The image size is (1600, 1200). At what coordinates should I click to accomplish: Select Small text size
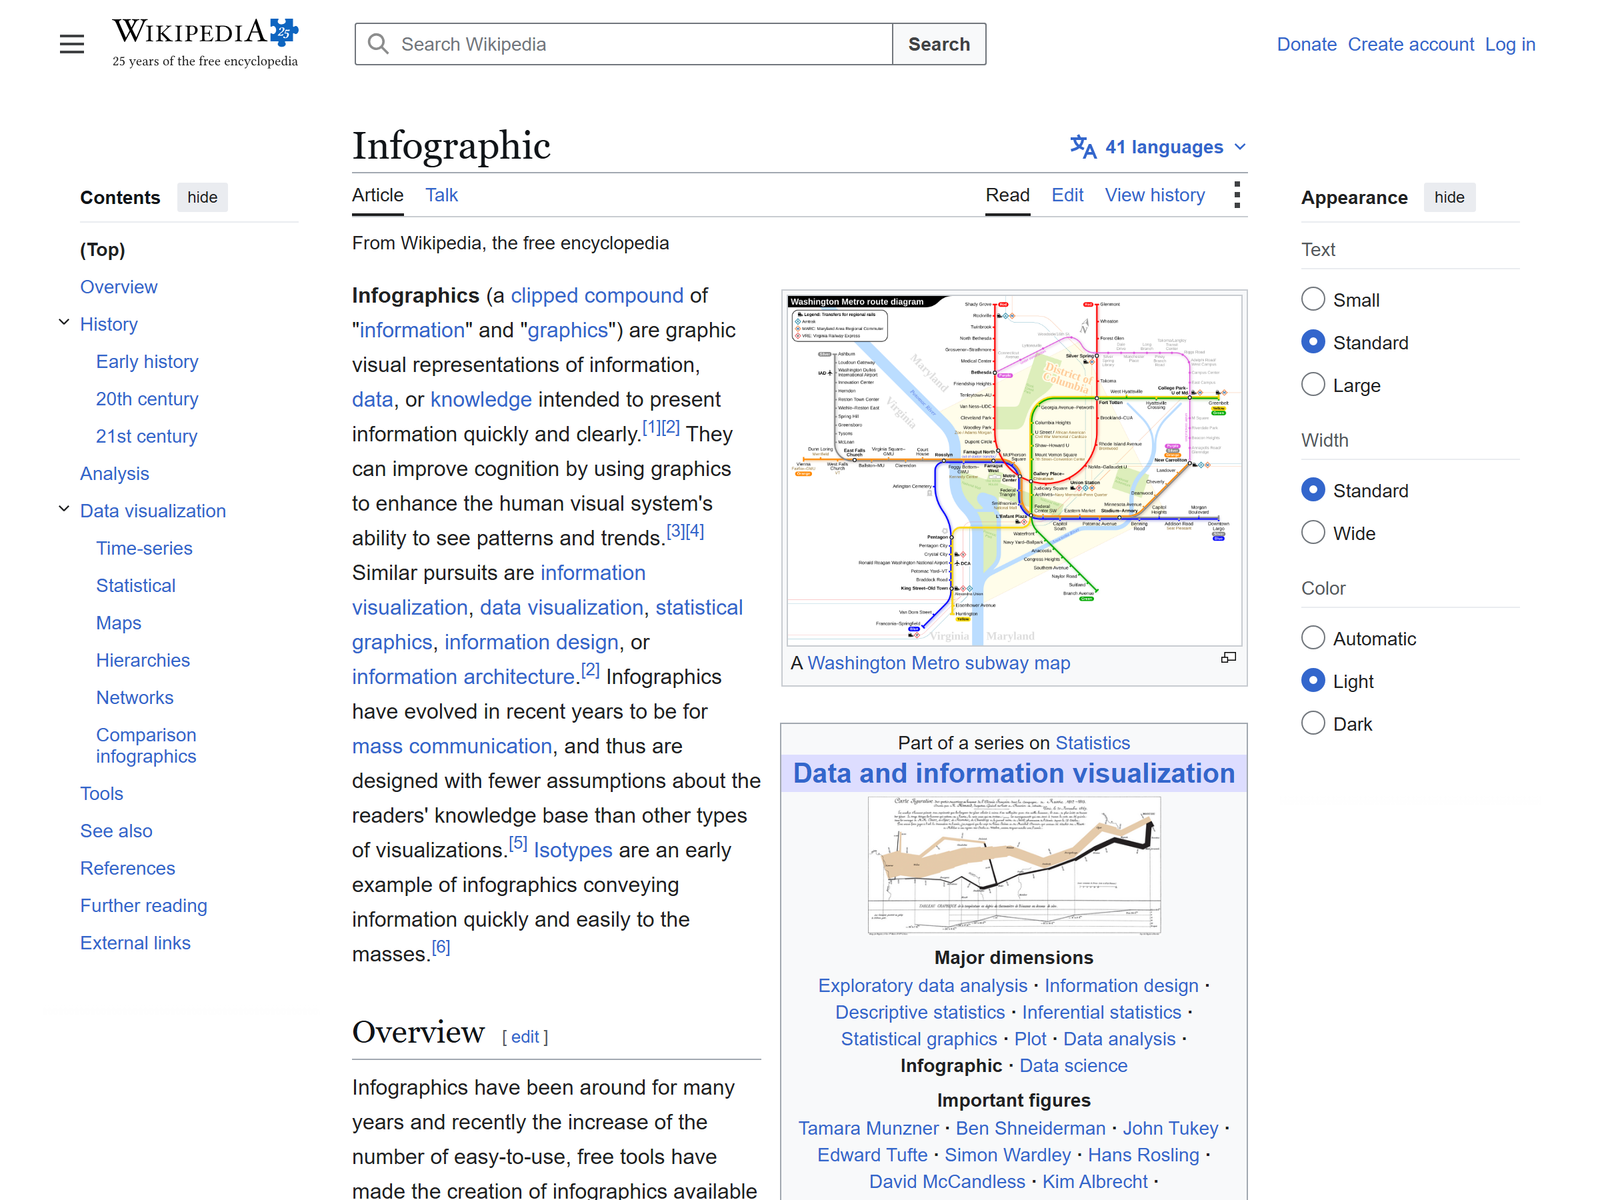(1313, 299)
